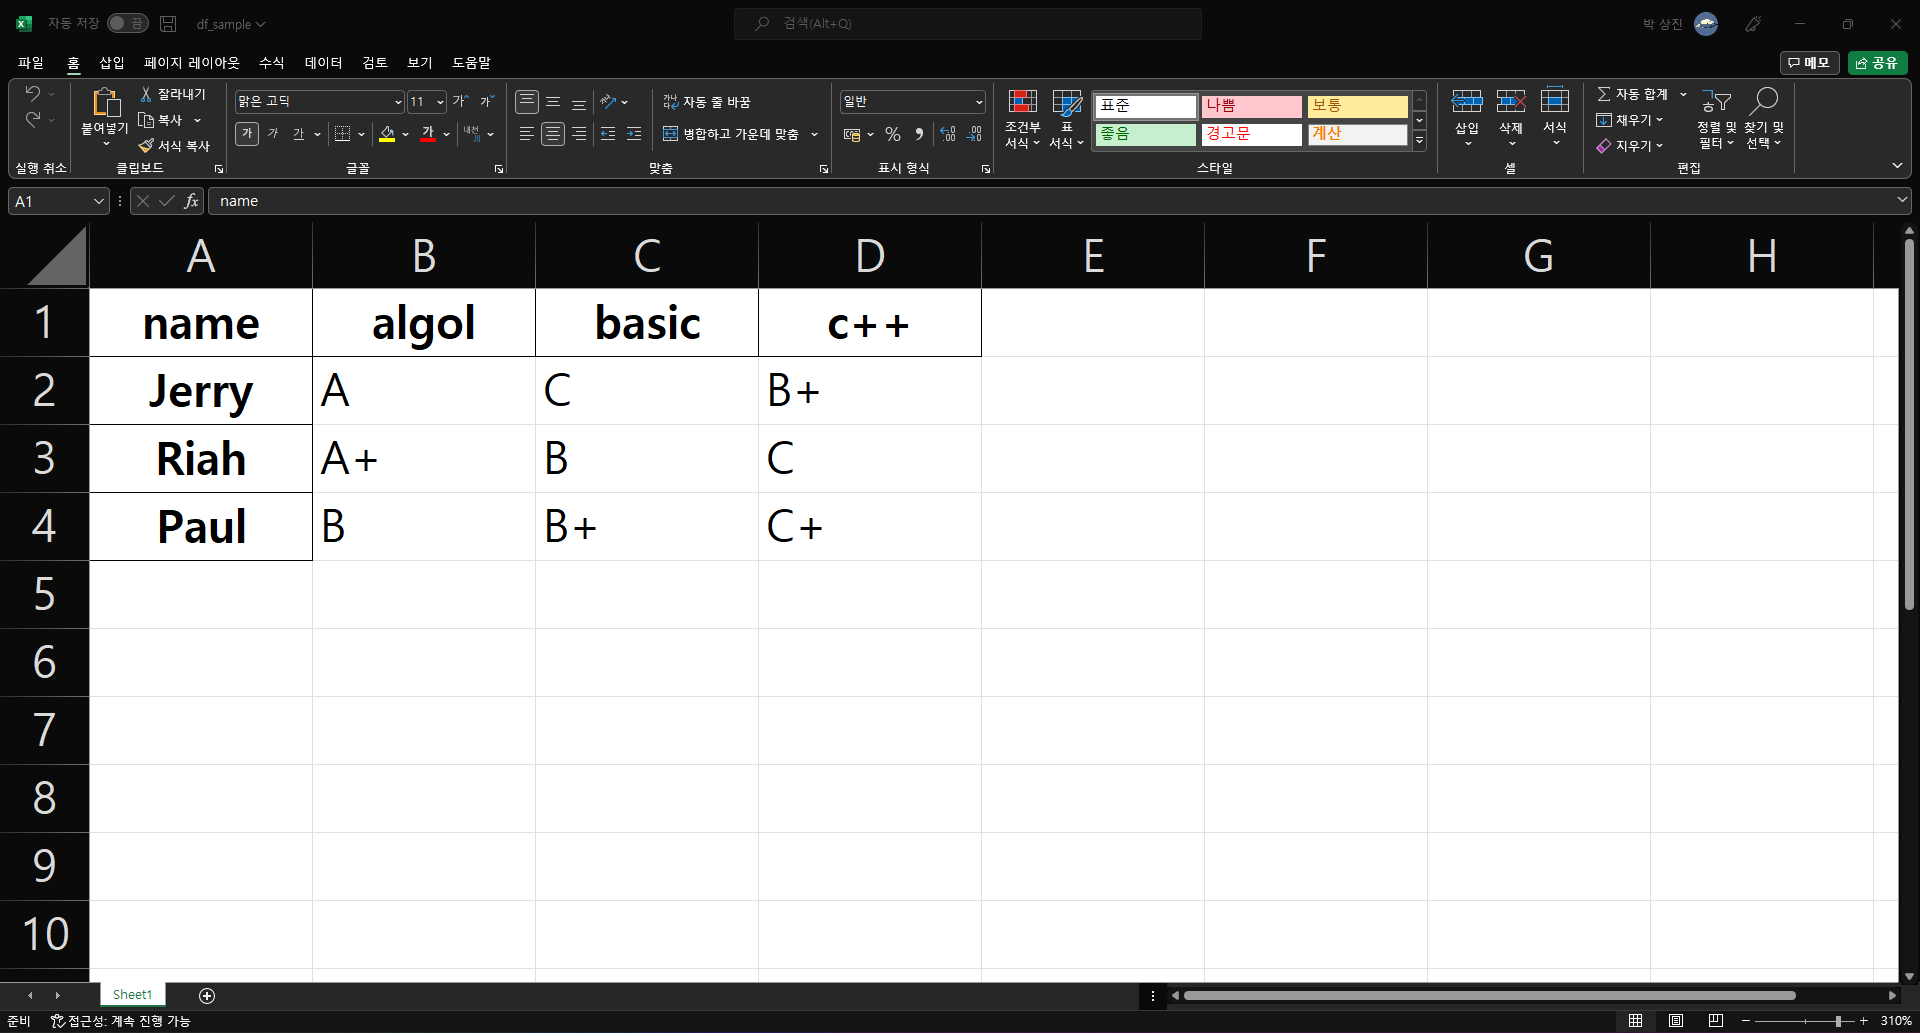Switch to the 보기 (View) tab
The height and width of the screenshot is (1033, 1920).
click(420, 62)
